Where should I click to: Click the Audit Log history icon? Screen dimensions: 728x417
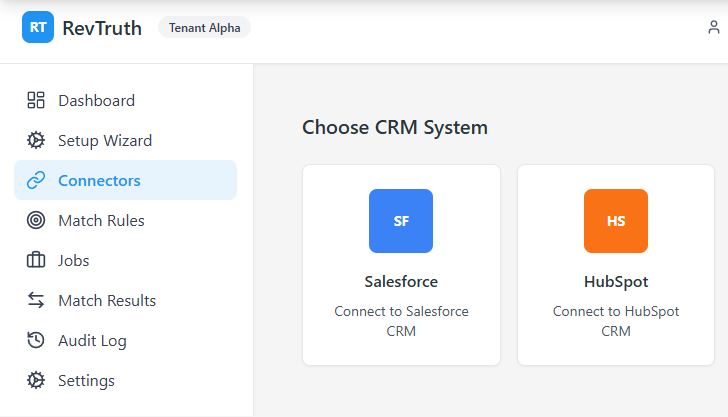[36, 340]
